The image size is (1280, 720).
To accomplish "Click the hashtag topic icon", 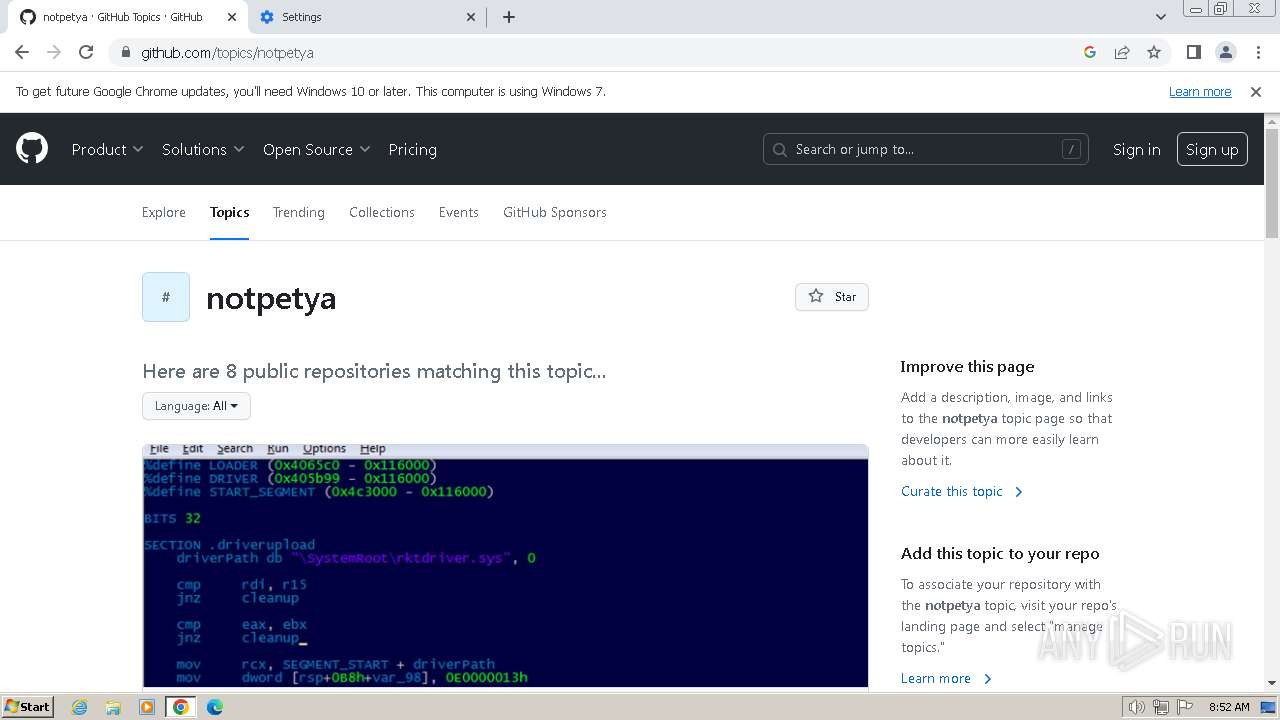I will click(166, 297).
